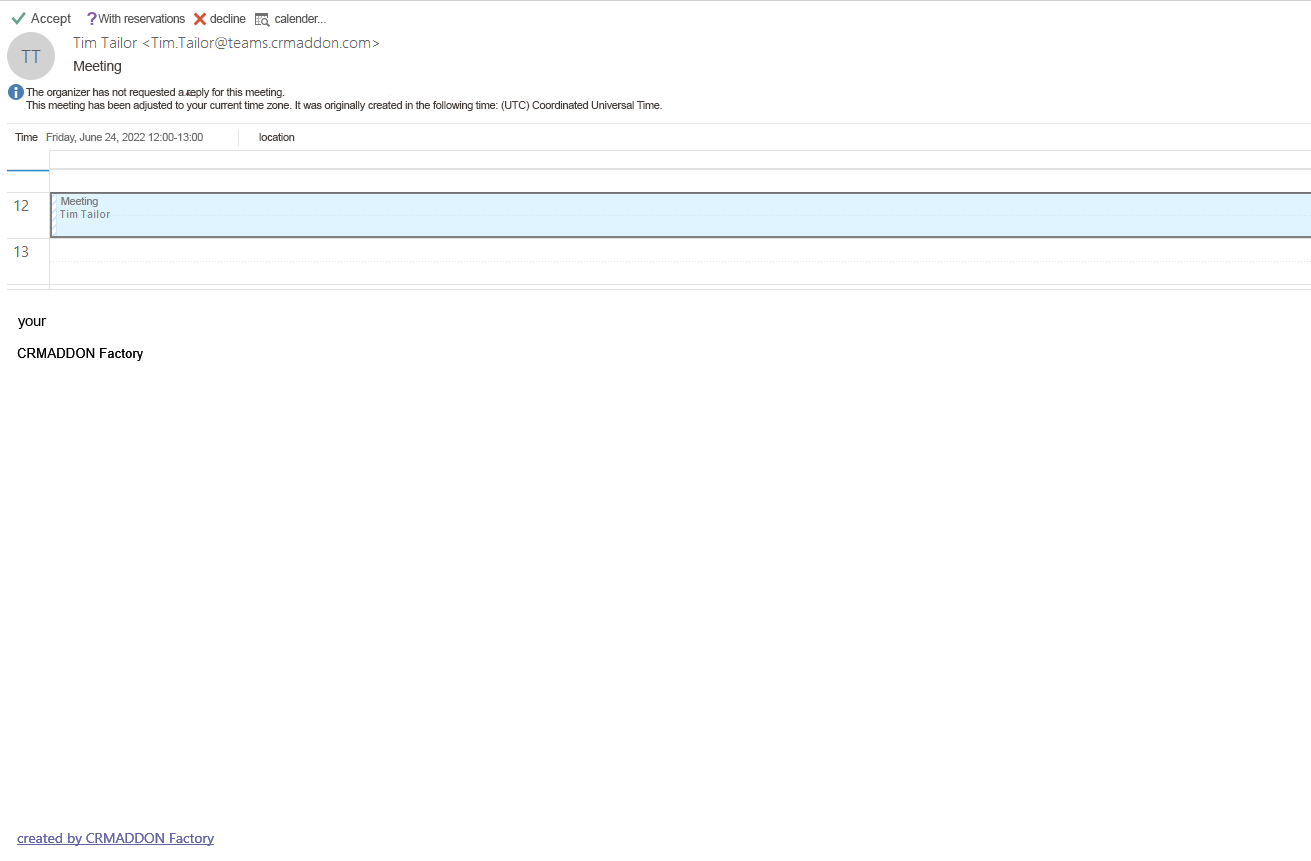Screen dimensions: 1311x861
Task: Select Tim Tailor's TT avatar circle
Action: click(x=30, y=56)
